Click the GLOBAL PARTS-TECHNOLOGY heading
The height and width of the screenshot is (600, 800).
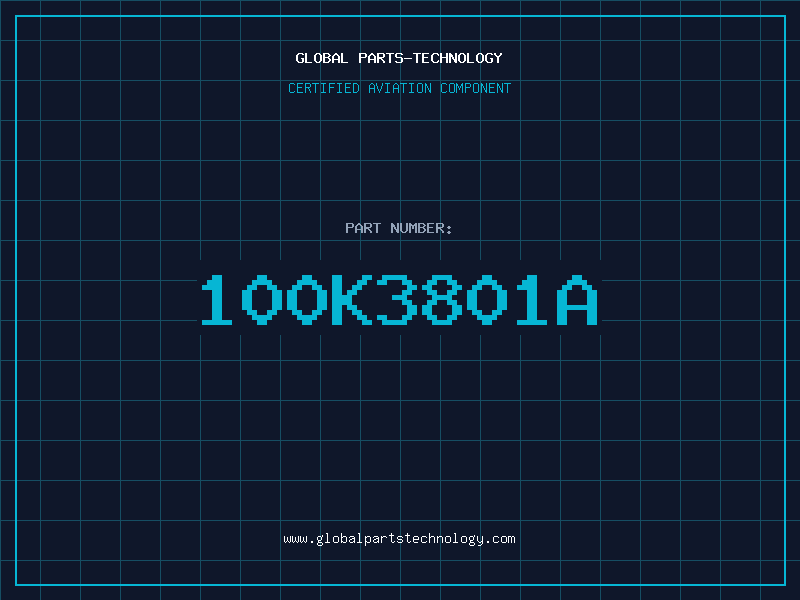tap(399, 58)
